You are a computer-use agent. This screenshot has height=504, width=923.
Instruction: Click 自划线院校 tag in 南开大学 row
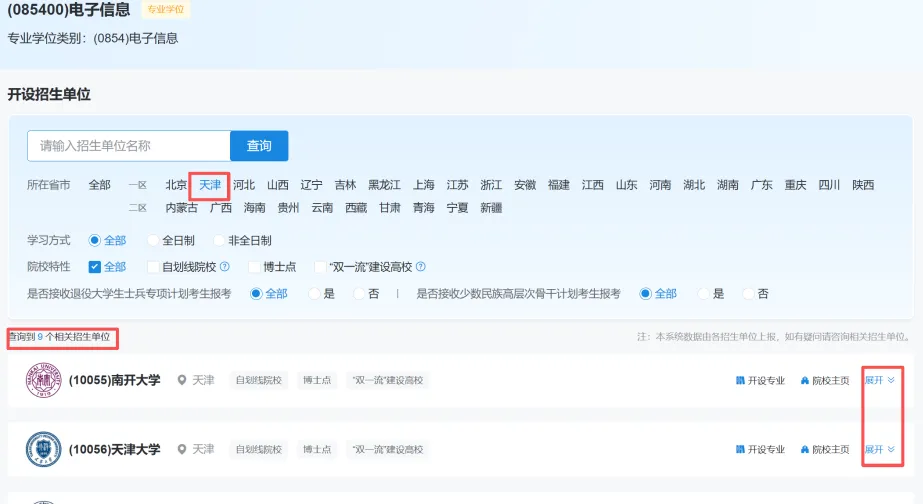tap(258, 380)
